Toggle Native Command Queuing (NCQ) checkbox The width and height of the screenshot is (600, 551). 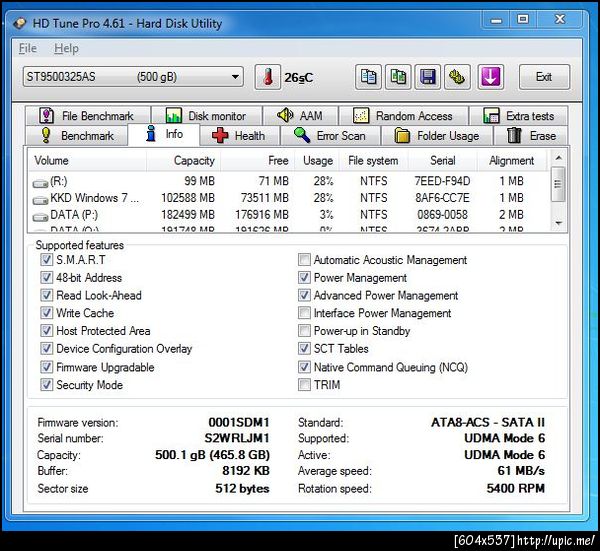pyautogui.click(x=304, y=367)
